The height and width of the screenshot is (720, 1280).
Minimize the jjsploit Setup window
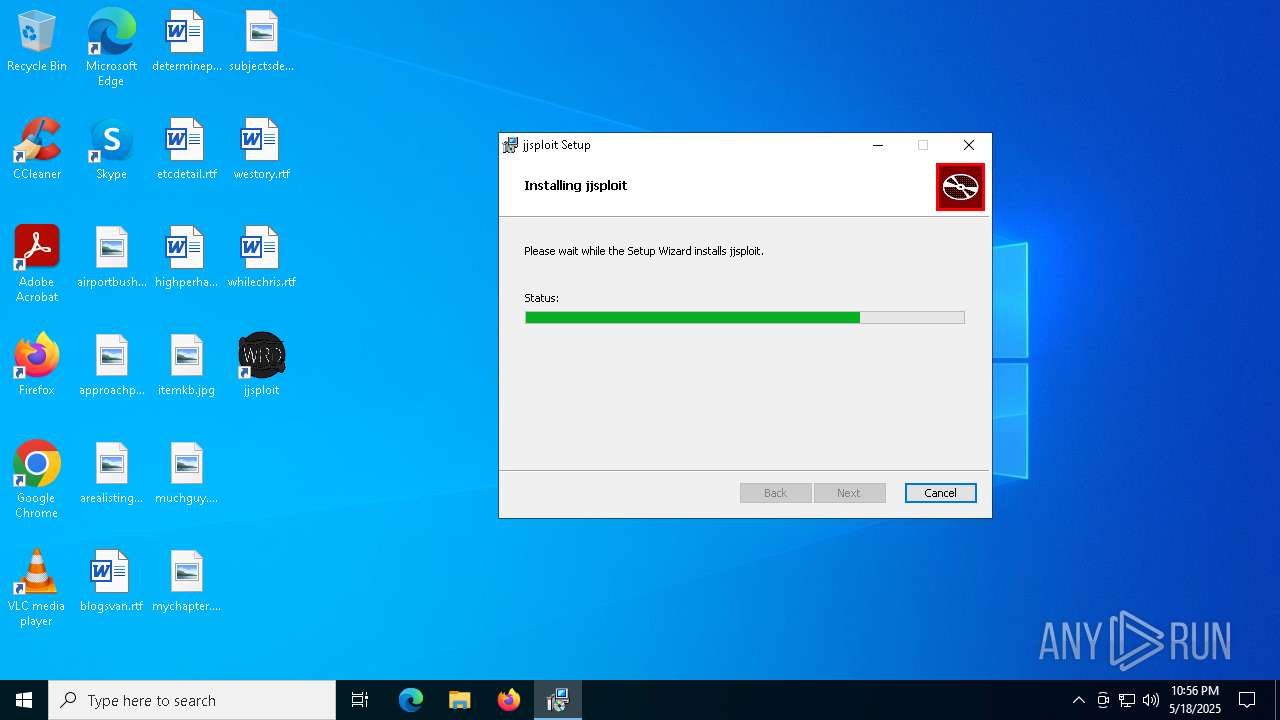point(878,145)
